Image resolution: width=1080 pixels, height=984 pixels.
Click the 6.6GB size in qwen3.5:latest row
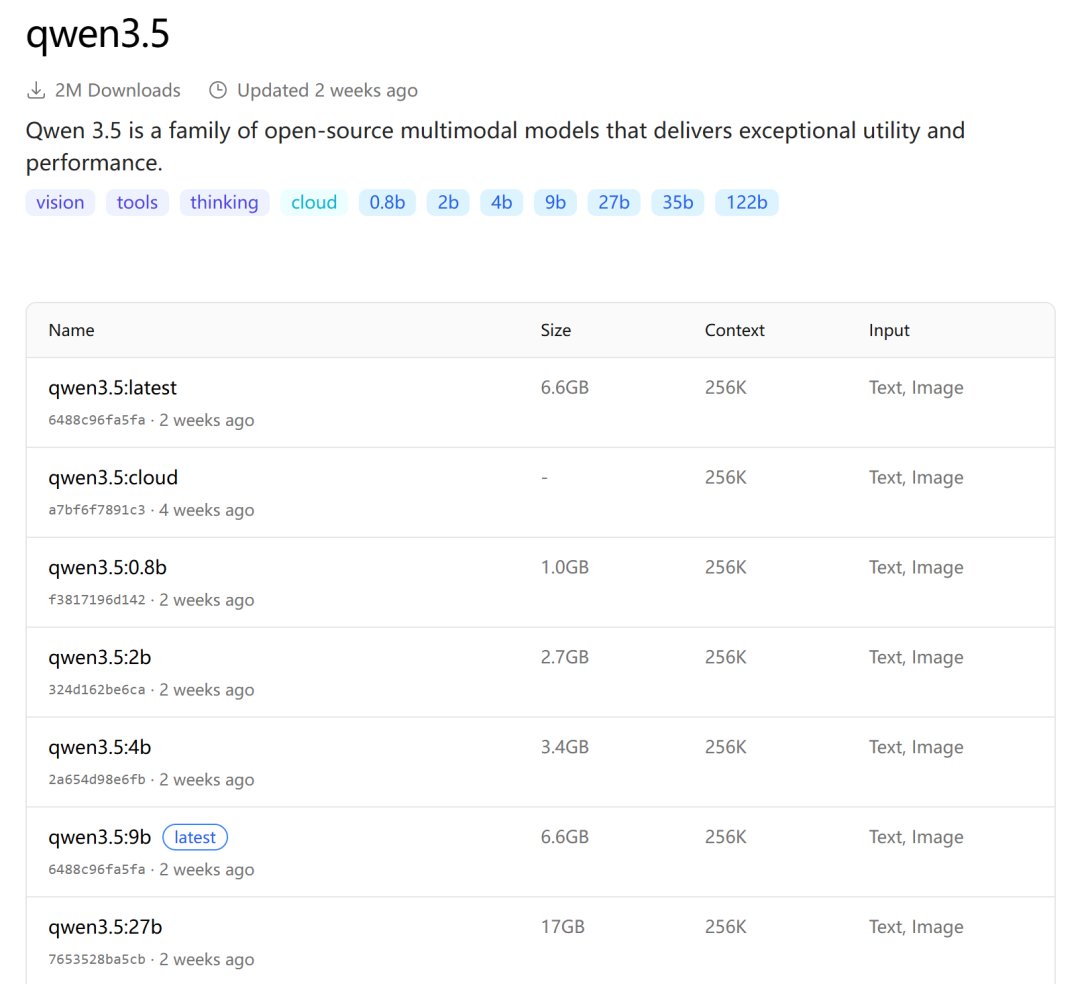[565, 388]
